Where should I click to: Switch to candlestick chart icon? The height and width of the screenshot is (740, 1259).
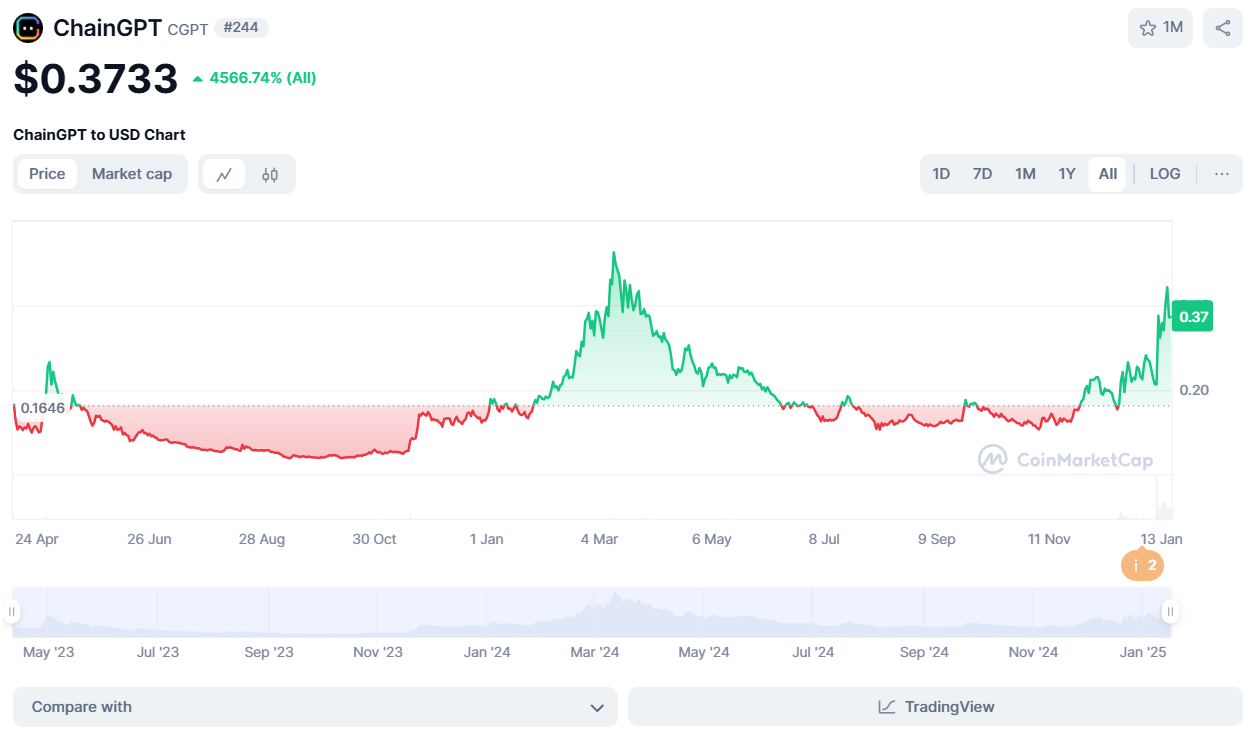(270, 174)
